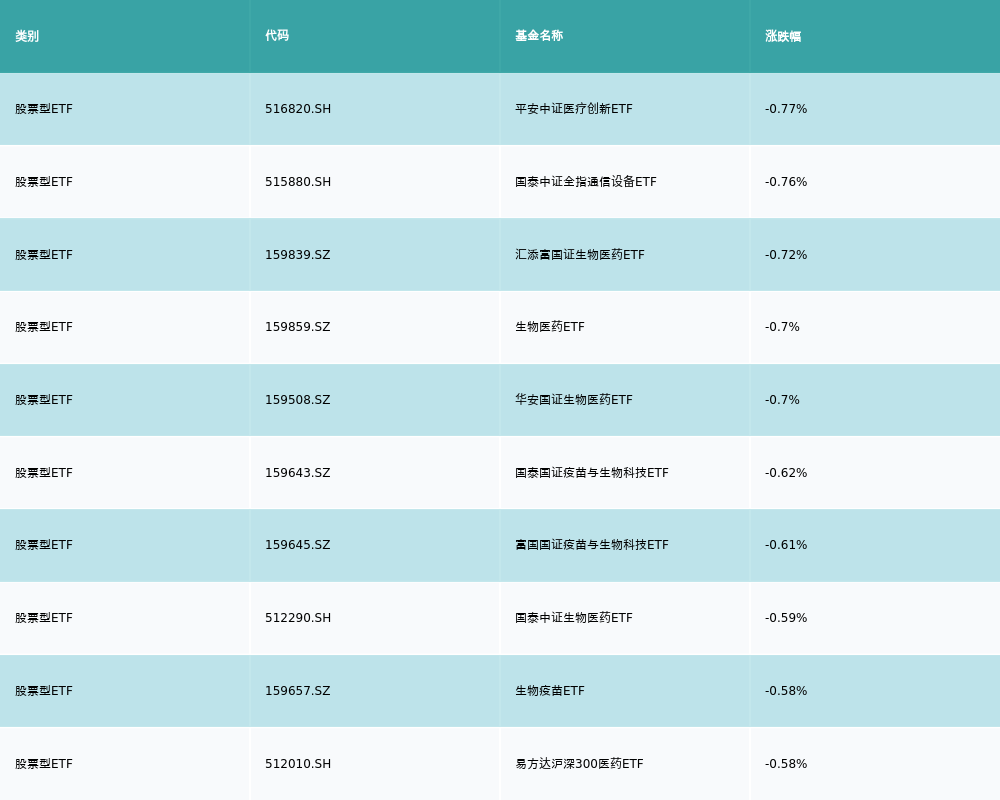The height and width of the screenshot is (800, 1000).
Task: Click code 159859.SZ cell
Action: click(297, 327)
